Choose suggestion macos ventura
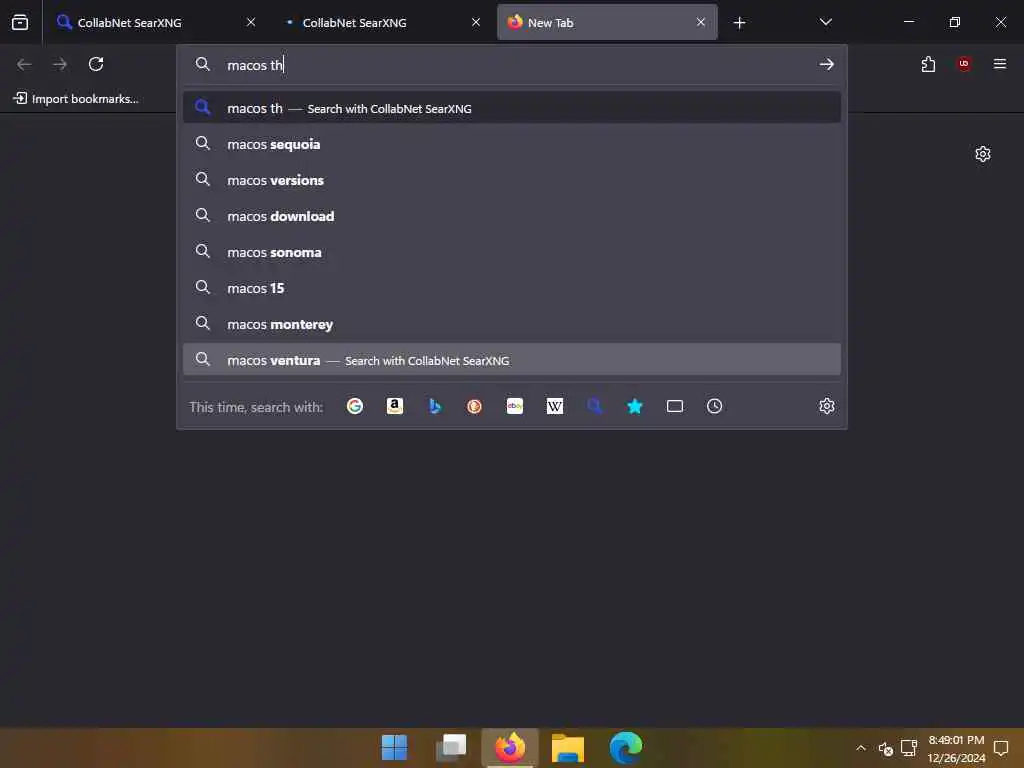Screen dimensions: 1024x768 click(x=511, y=360)
